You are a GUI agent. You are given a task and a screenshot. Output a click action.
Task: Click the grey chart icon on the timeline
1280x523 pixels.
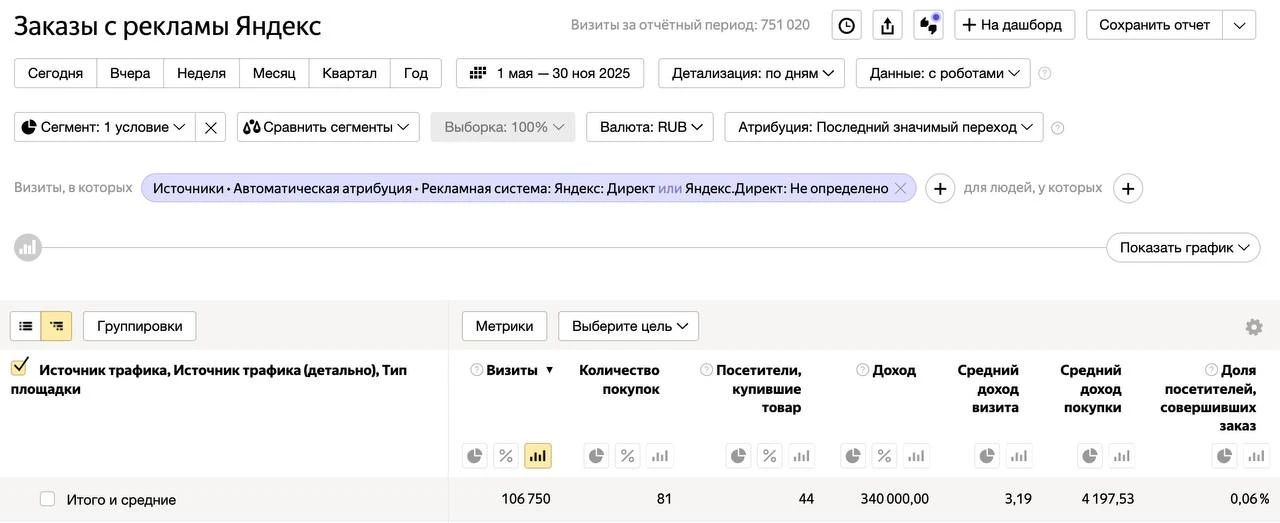coord(28,247)
